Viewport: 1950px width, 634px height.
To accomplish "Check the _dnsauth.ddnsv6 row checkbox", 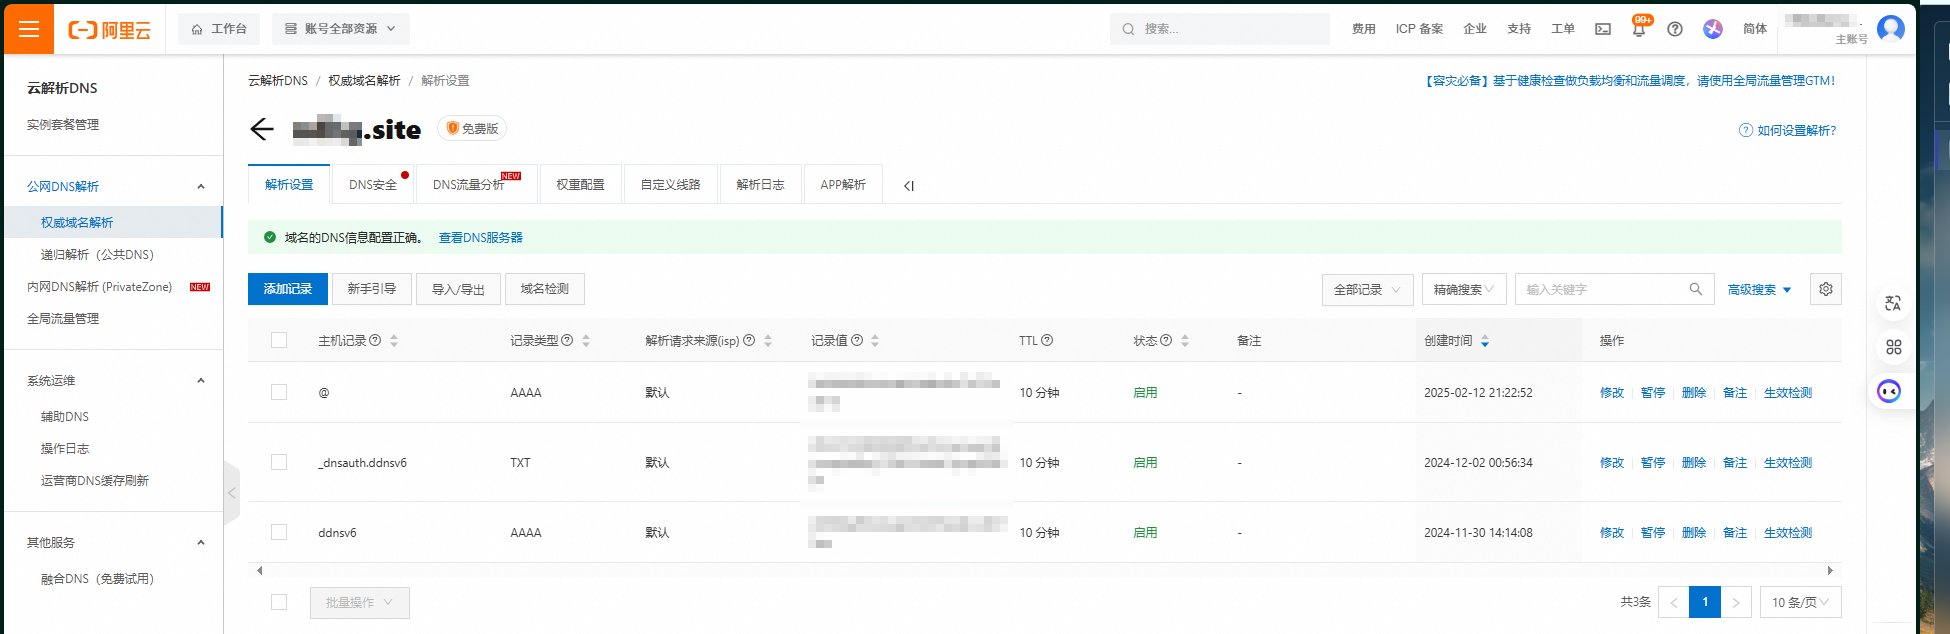I will coord(279,462).
